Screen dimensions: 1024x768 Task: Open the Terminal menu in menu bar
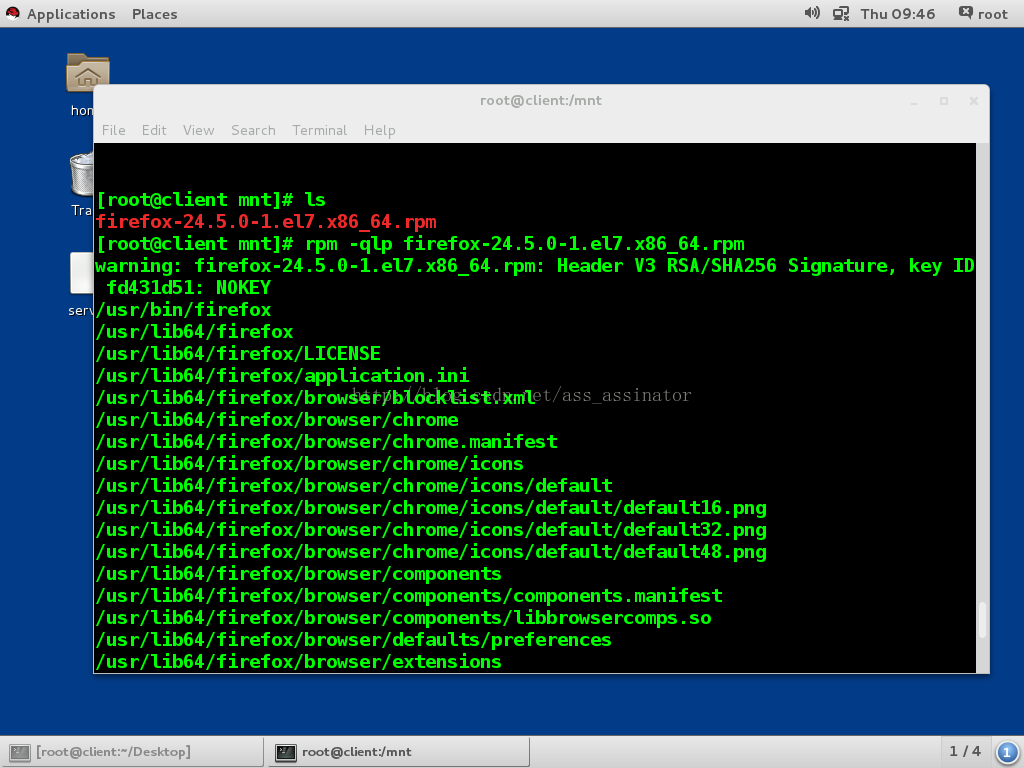coord(319,130)
